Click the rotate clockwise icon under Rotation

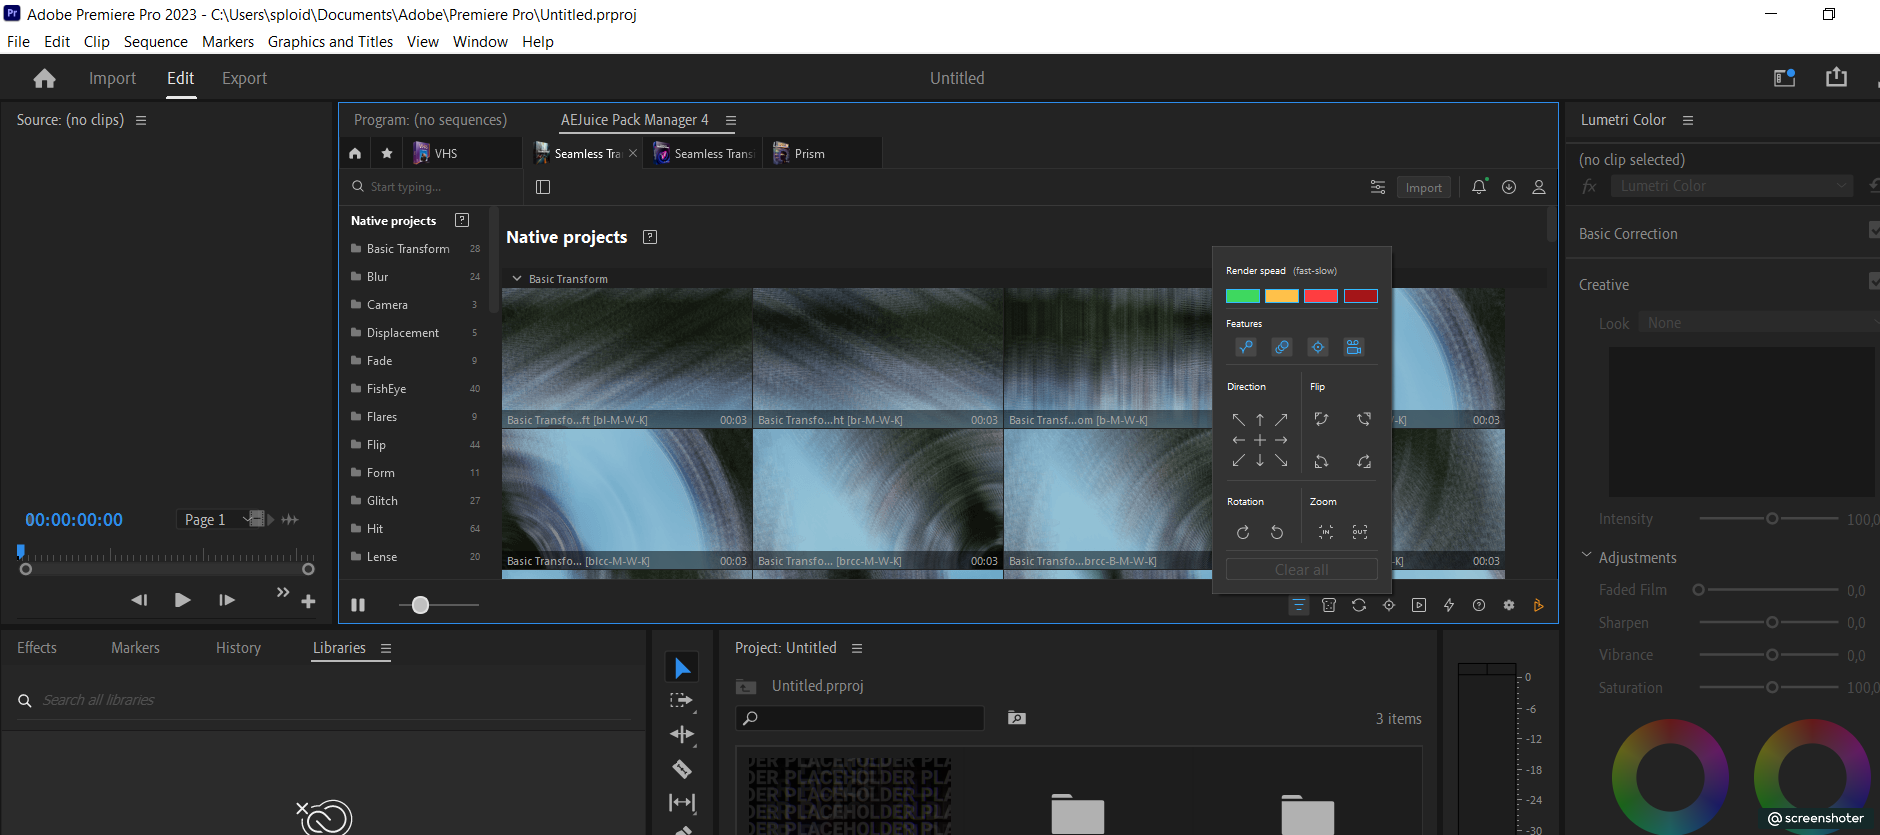[1243, 532]
